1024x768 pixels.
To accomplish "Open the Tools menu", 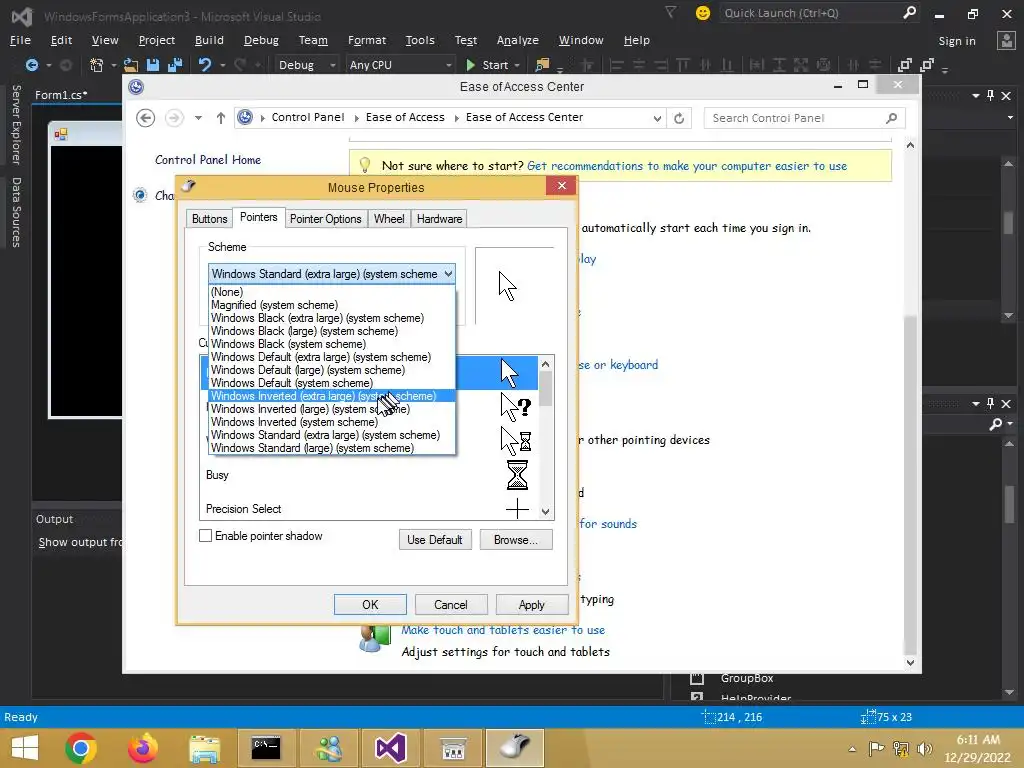I will (420, 40).
